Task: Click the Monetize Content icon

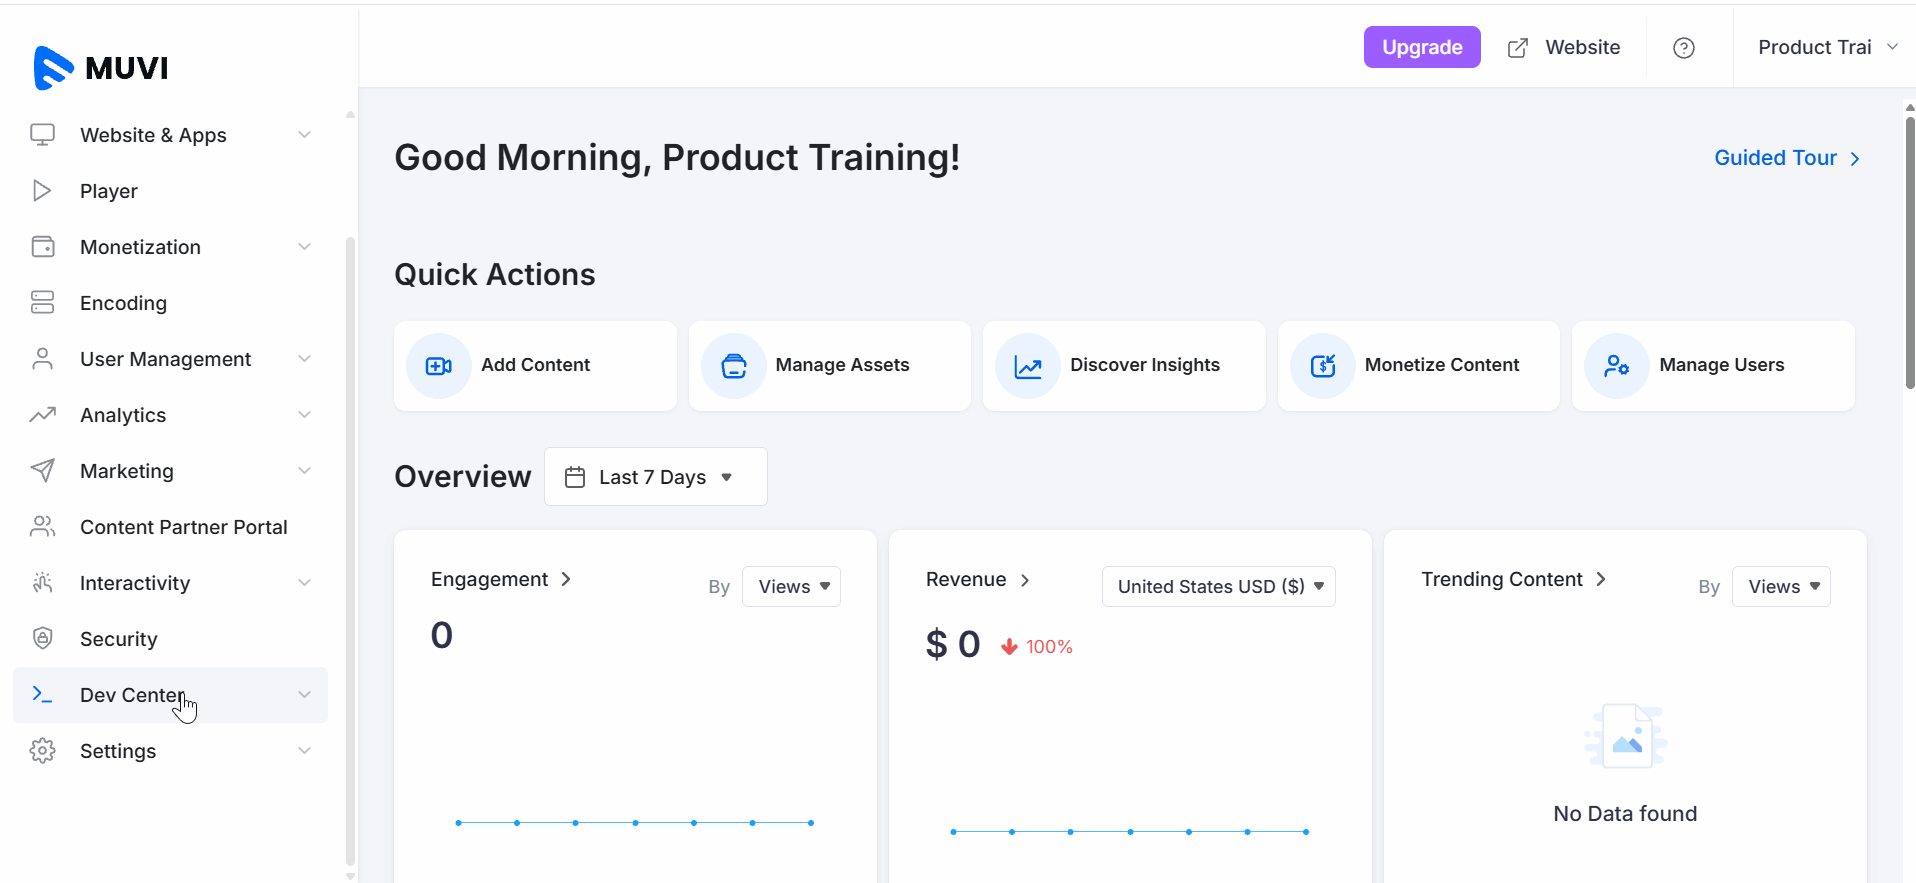Action: pyautogui.click(x=1322, y=366)
